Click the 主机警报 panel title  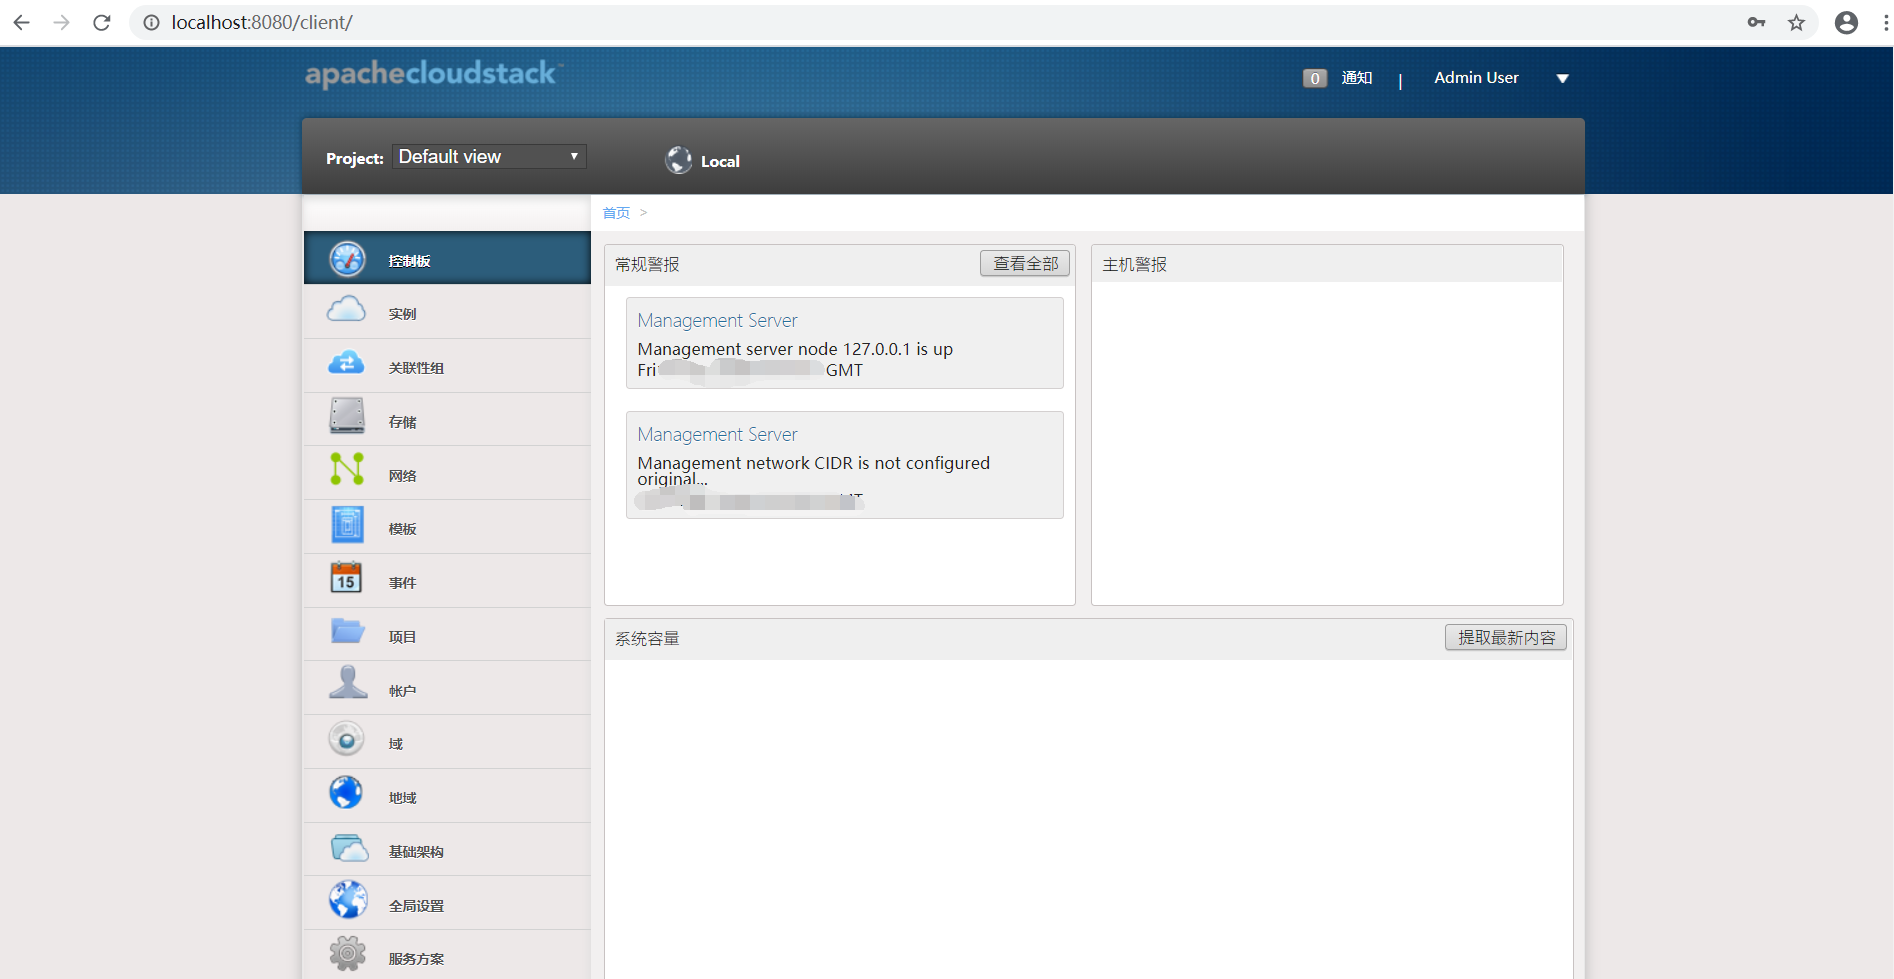(x=1134, y=264)
